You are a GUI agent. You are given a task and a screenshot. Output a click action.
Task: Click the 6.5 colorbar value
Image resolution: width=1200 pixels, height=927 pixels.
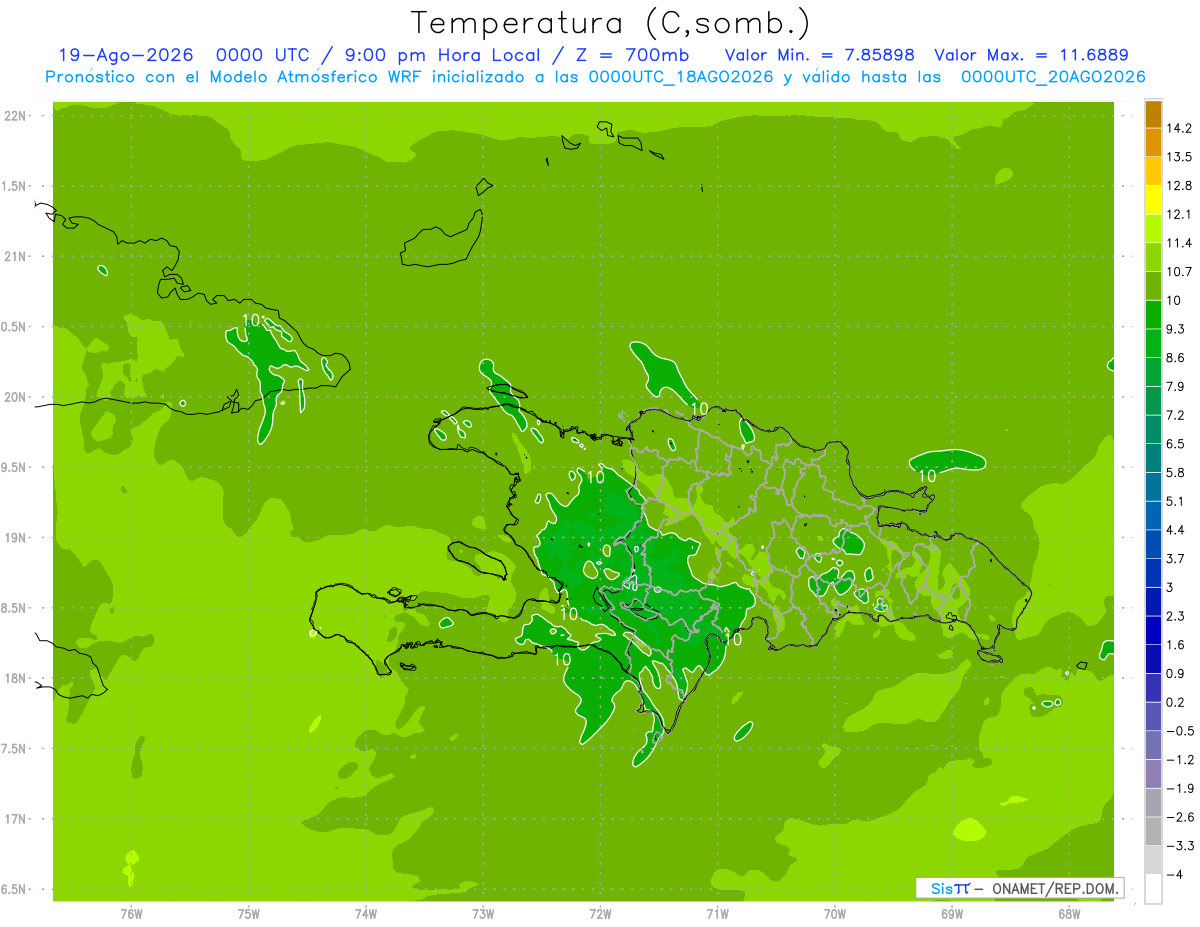pyautogui.click(x=1176, y=444)
